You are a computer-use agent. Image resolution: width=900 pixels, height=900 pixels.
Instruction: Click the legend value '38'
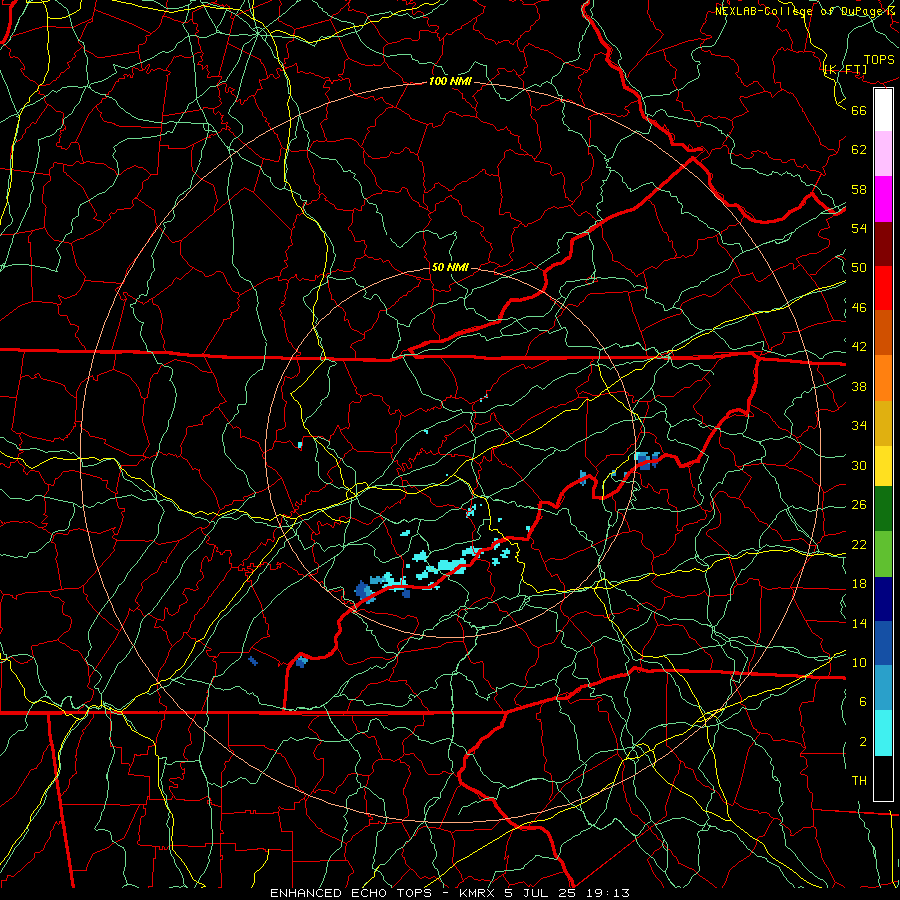[x=859, y=386]
